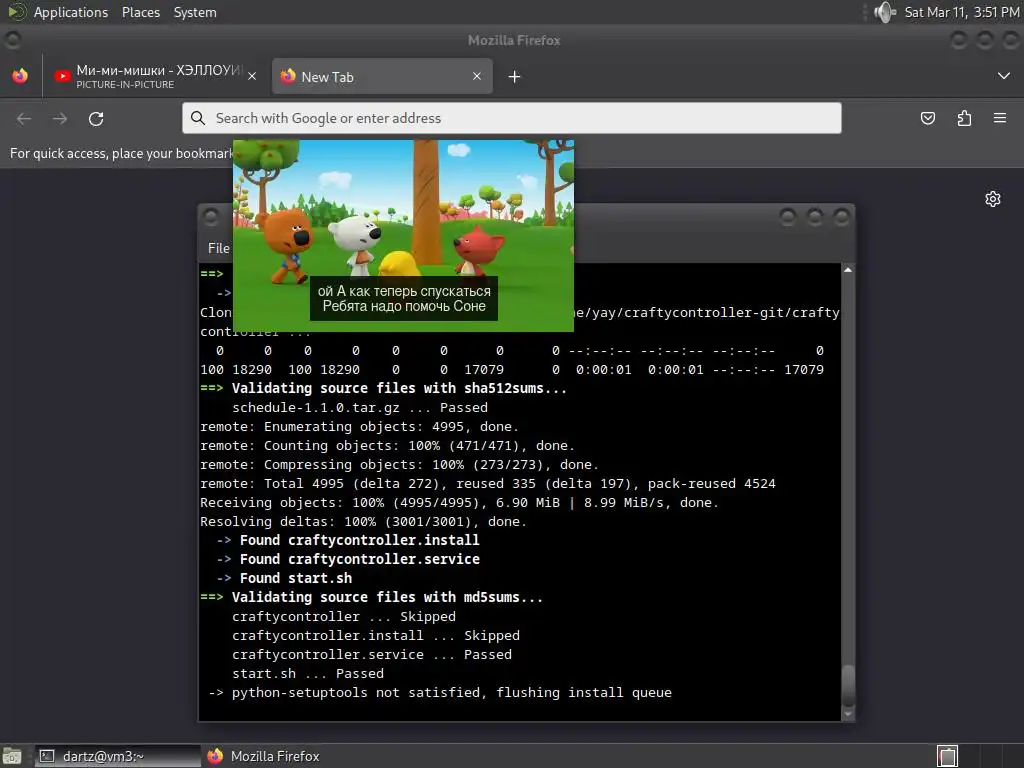Screen dimensions: 1024x768
Task: Click 'remote: Total 4995 (delta 272)' line
Action: 488,484
